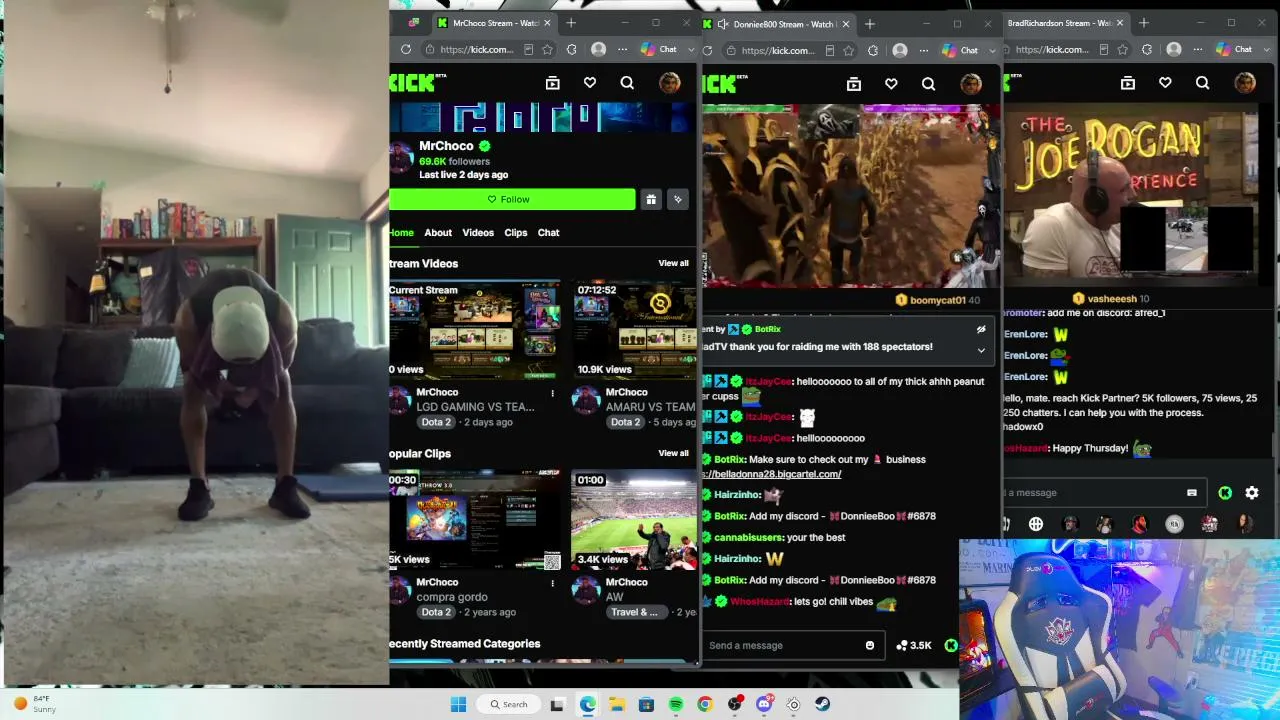Select username cannabisusers in Donniee800 chat

tap(749, 538)
